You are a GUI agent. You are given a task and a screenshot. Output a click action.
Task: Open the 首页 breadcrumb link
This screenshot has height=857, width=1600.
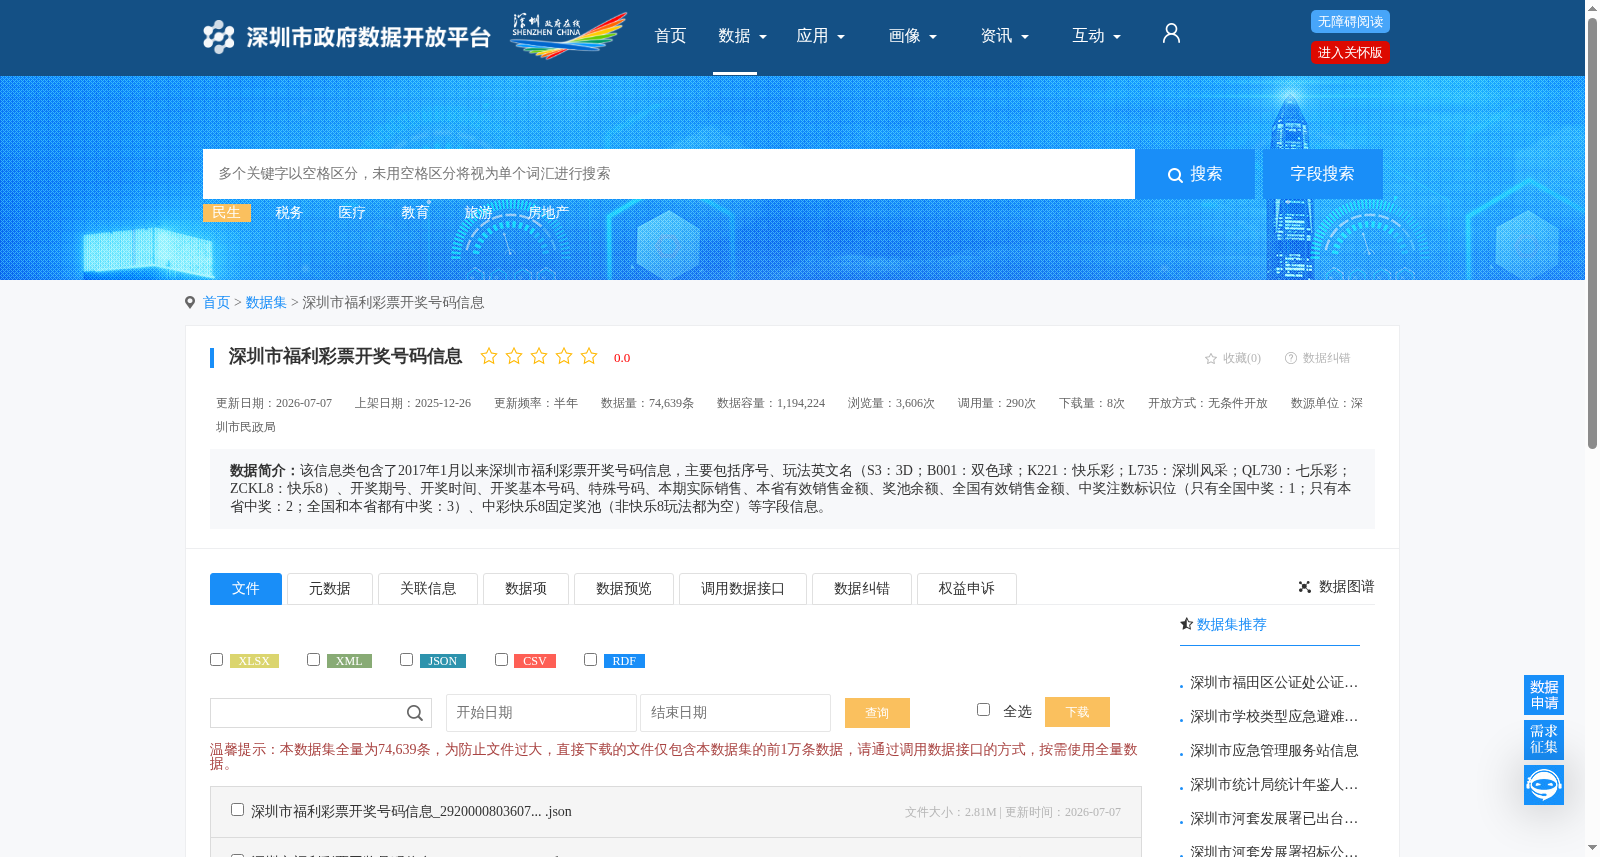pyautogui.click(x=216, y=303)
